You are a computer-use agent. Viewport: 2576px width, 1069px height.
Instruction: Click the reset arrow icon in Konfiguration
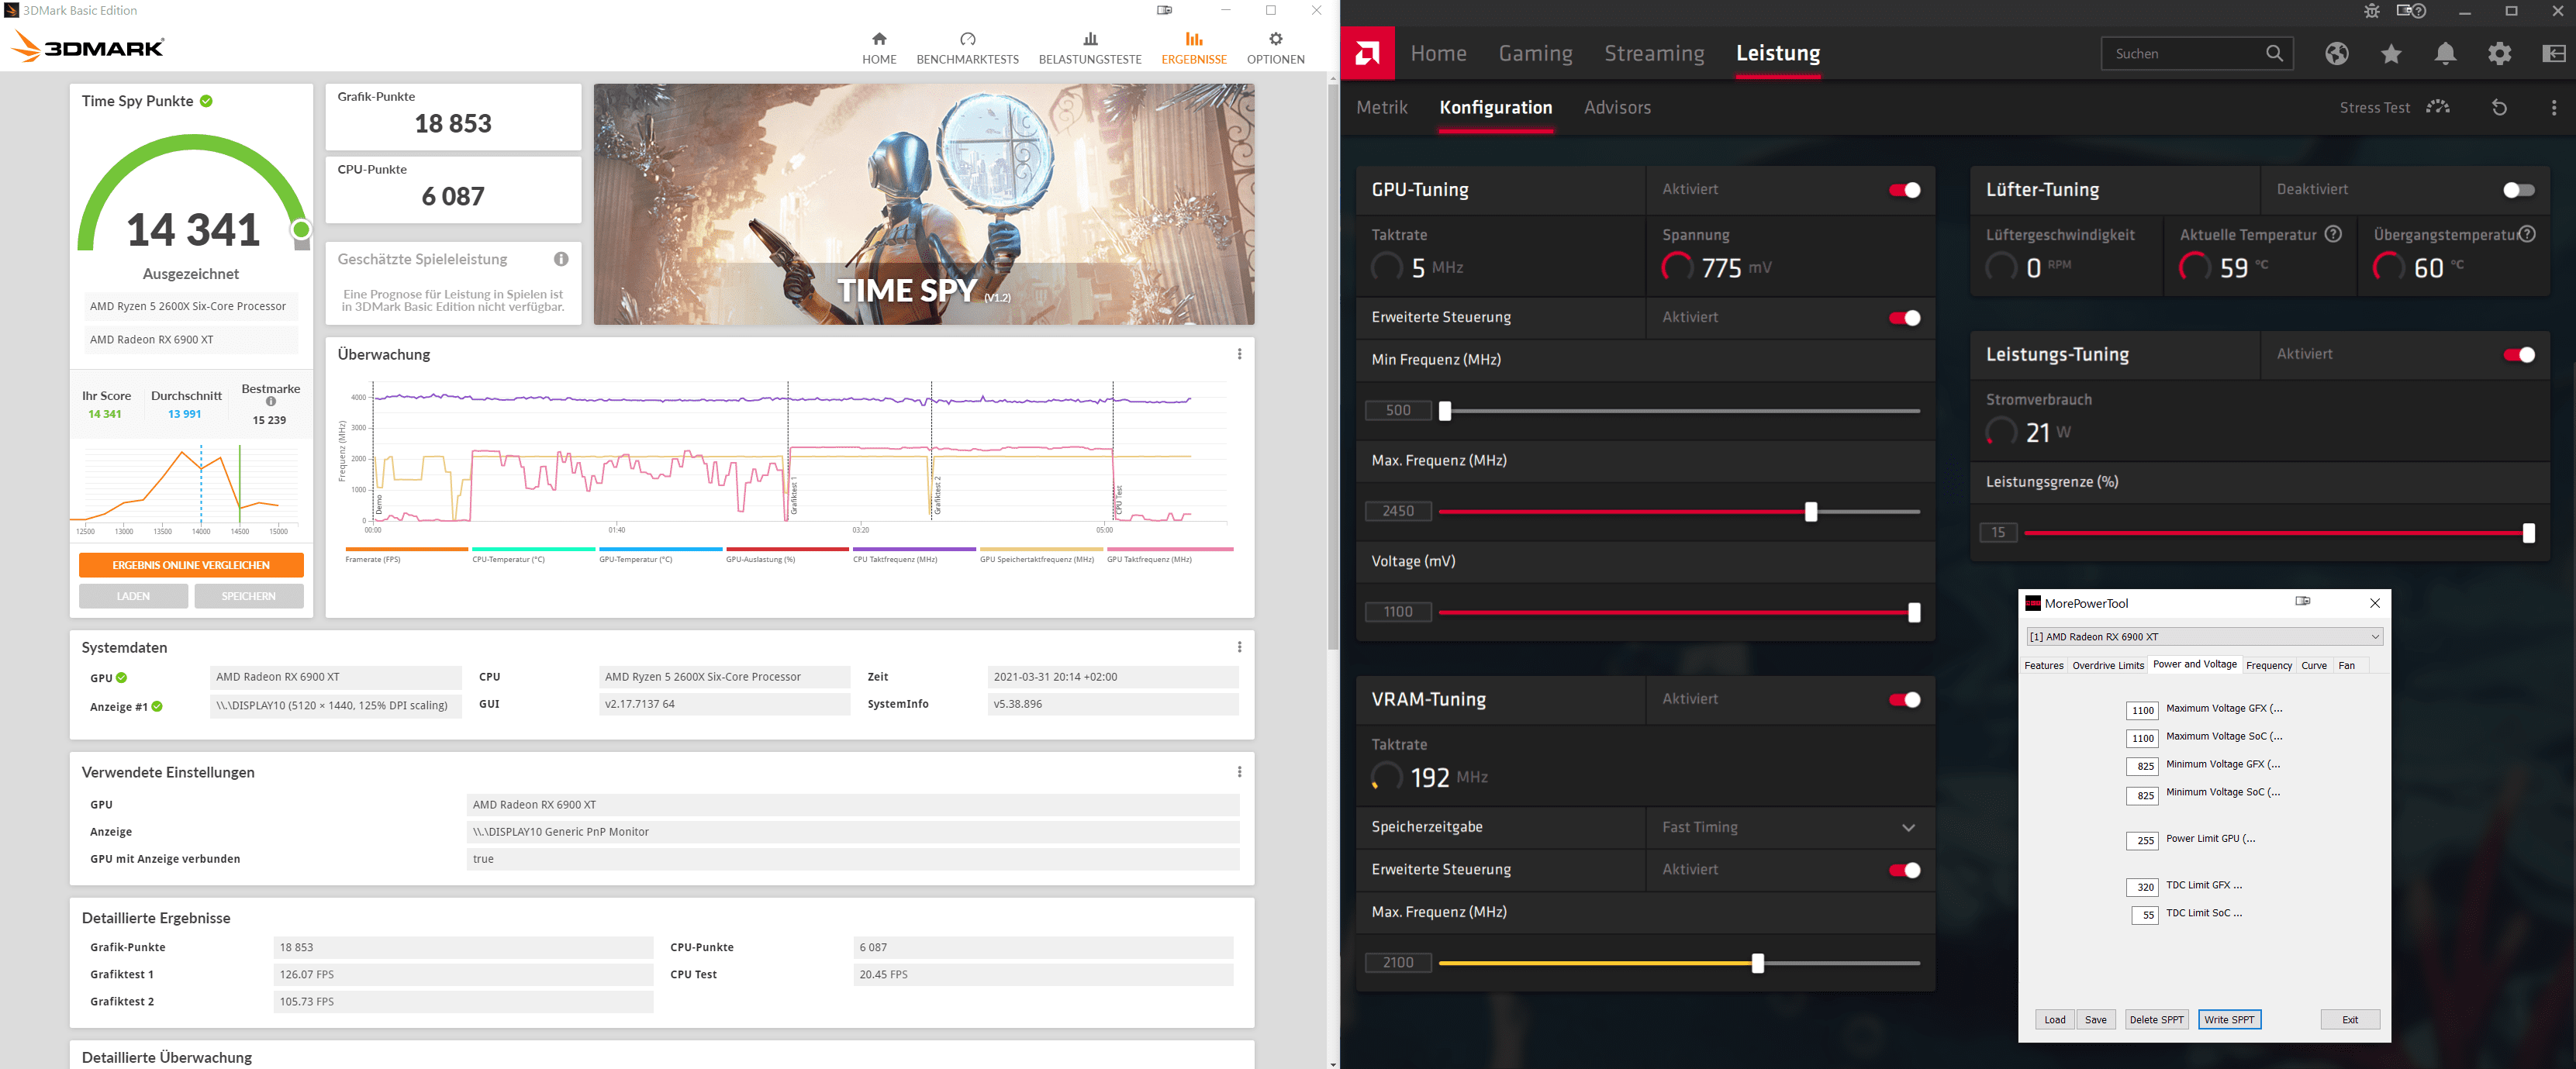click(x=2499, y=108)
